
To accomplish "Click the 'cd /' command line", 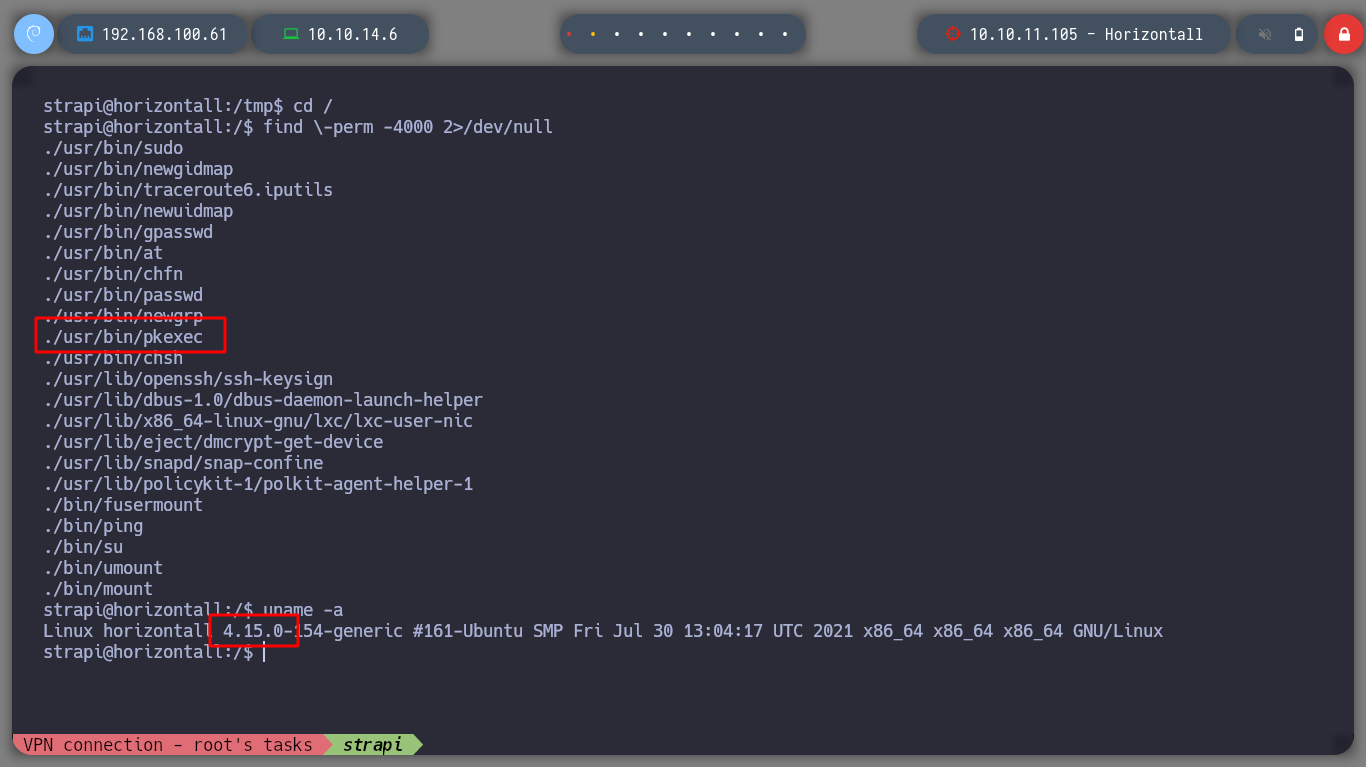I will coord(313,106).
